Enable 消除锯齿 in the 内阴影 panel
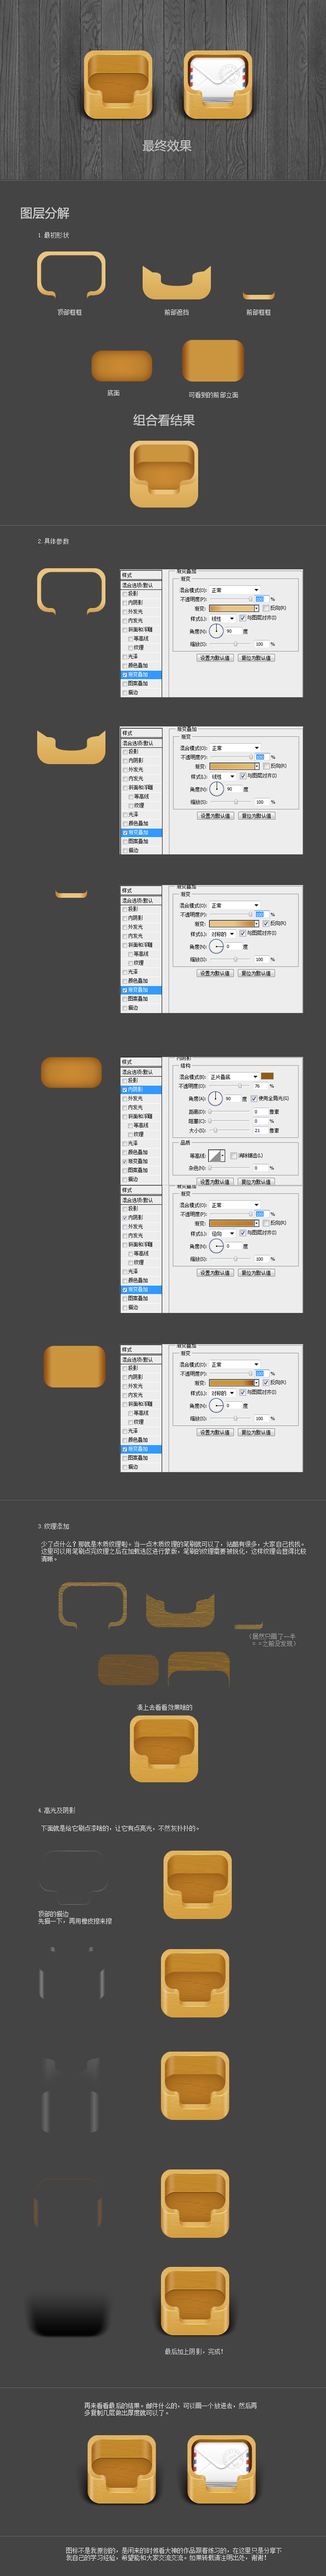Viewport: 326px width, 2576px height. [233, 1155]
